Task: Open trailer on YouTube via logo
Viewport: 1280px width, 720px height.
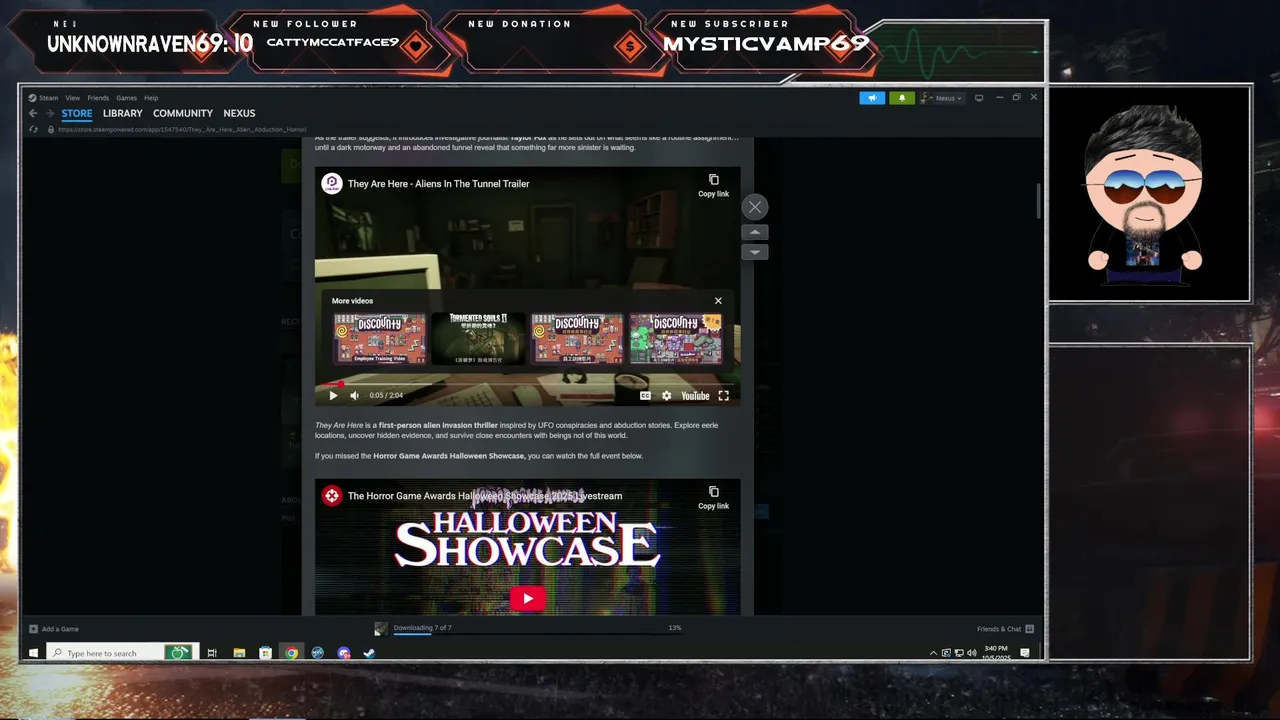Action: click(695, 395)
